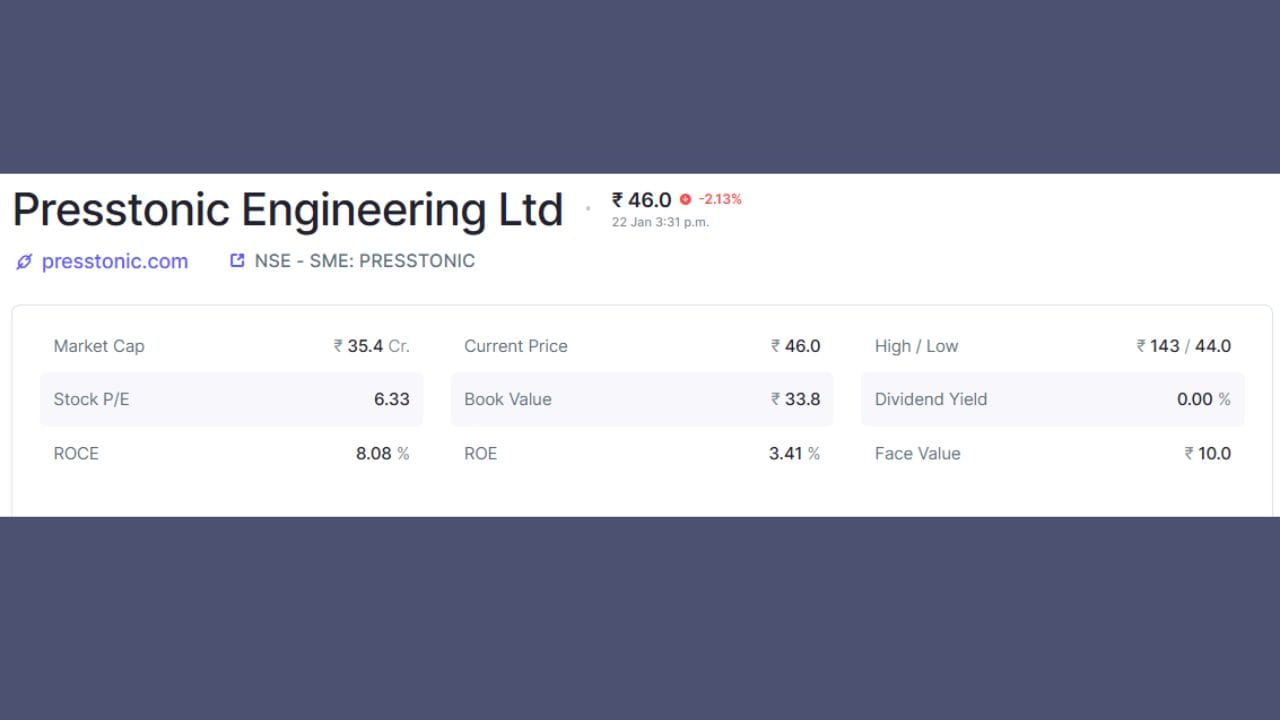Select the High / Low label
Screen dimensions: 1280x720
coord(916,346)
